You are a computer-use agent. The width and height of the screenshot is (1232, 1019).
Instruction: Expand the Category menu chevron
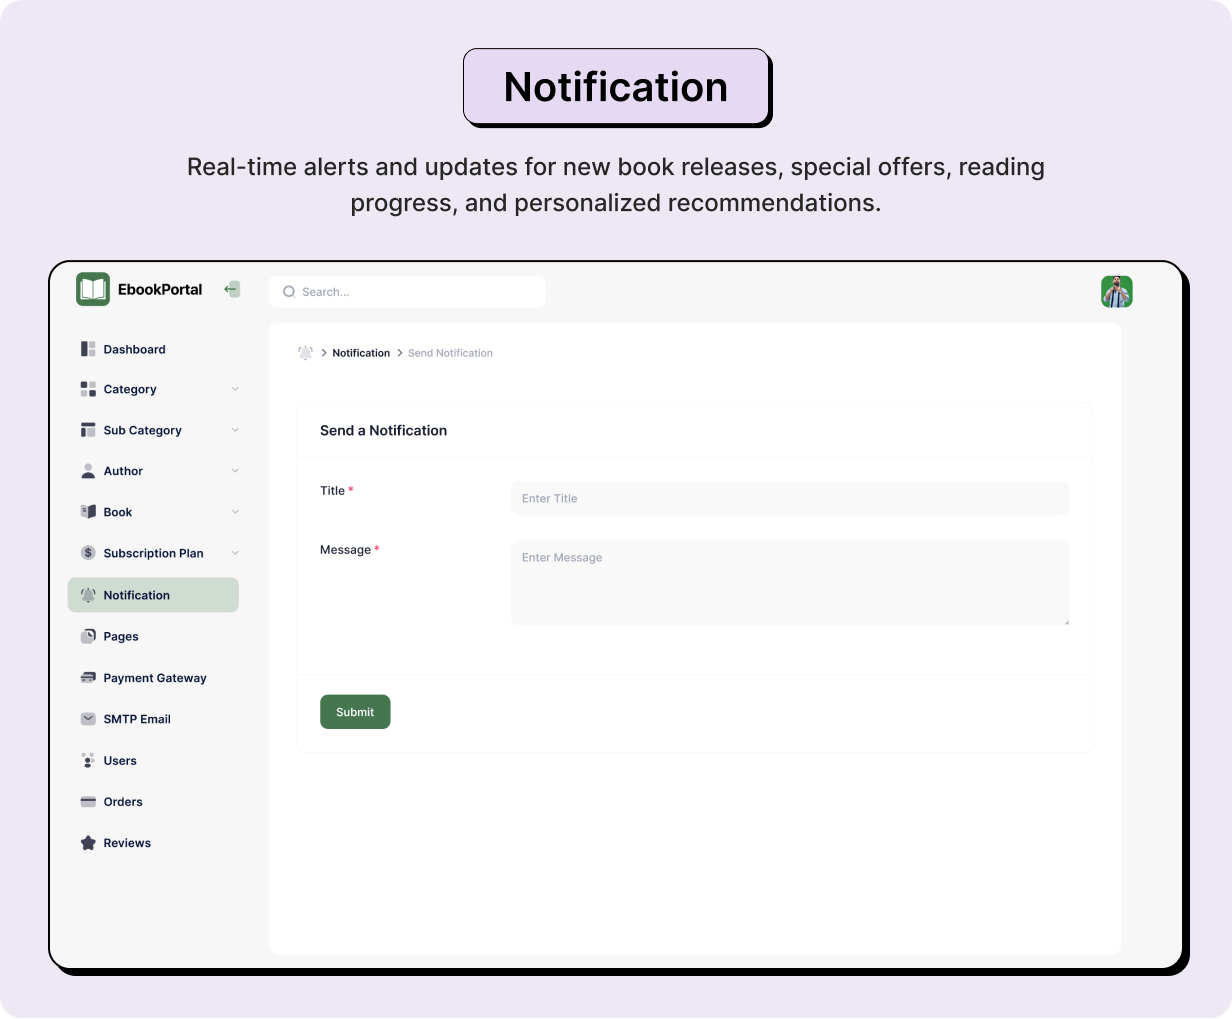click(235, 389)
